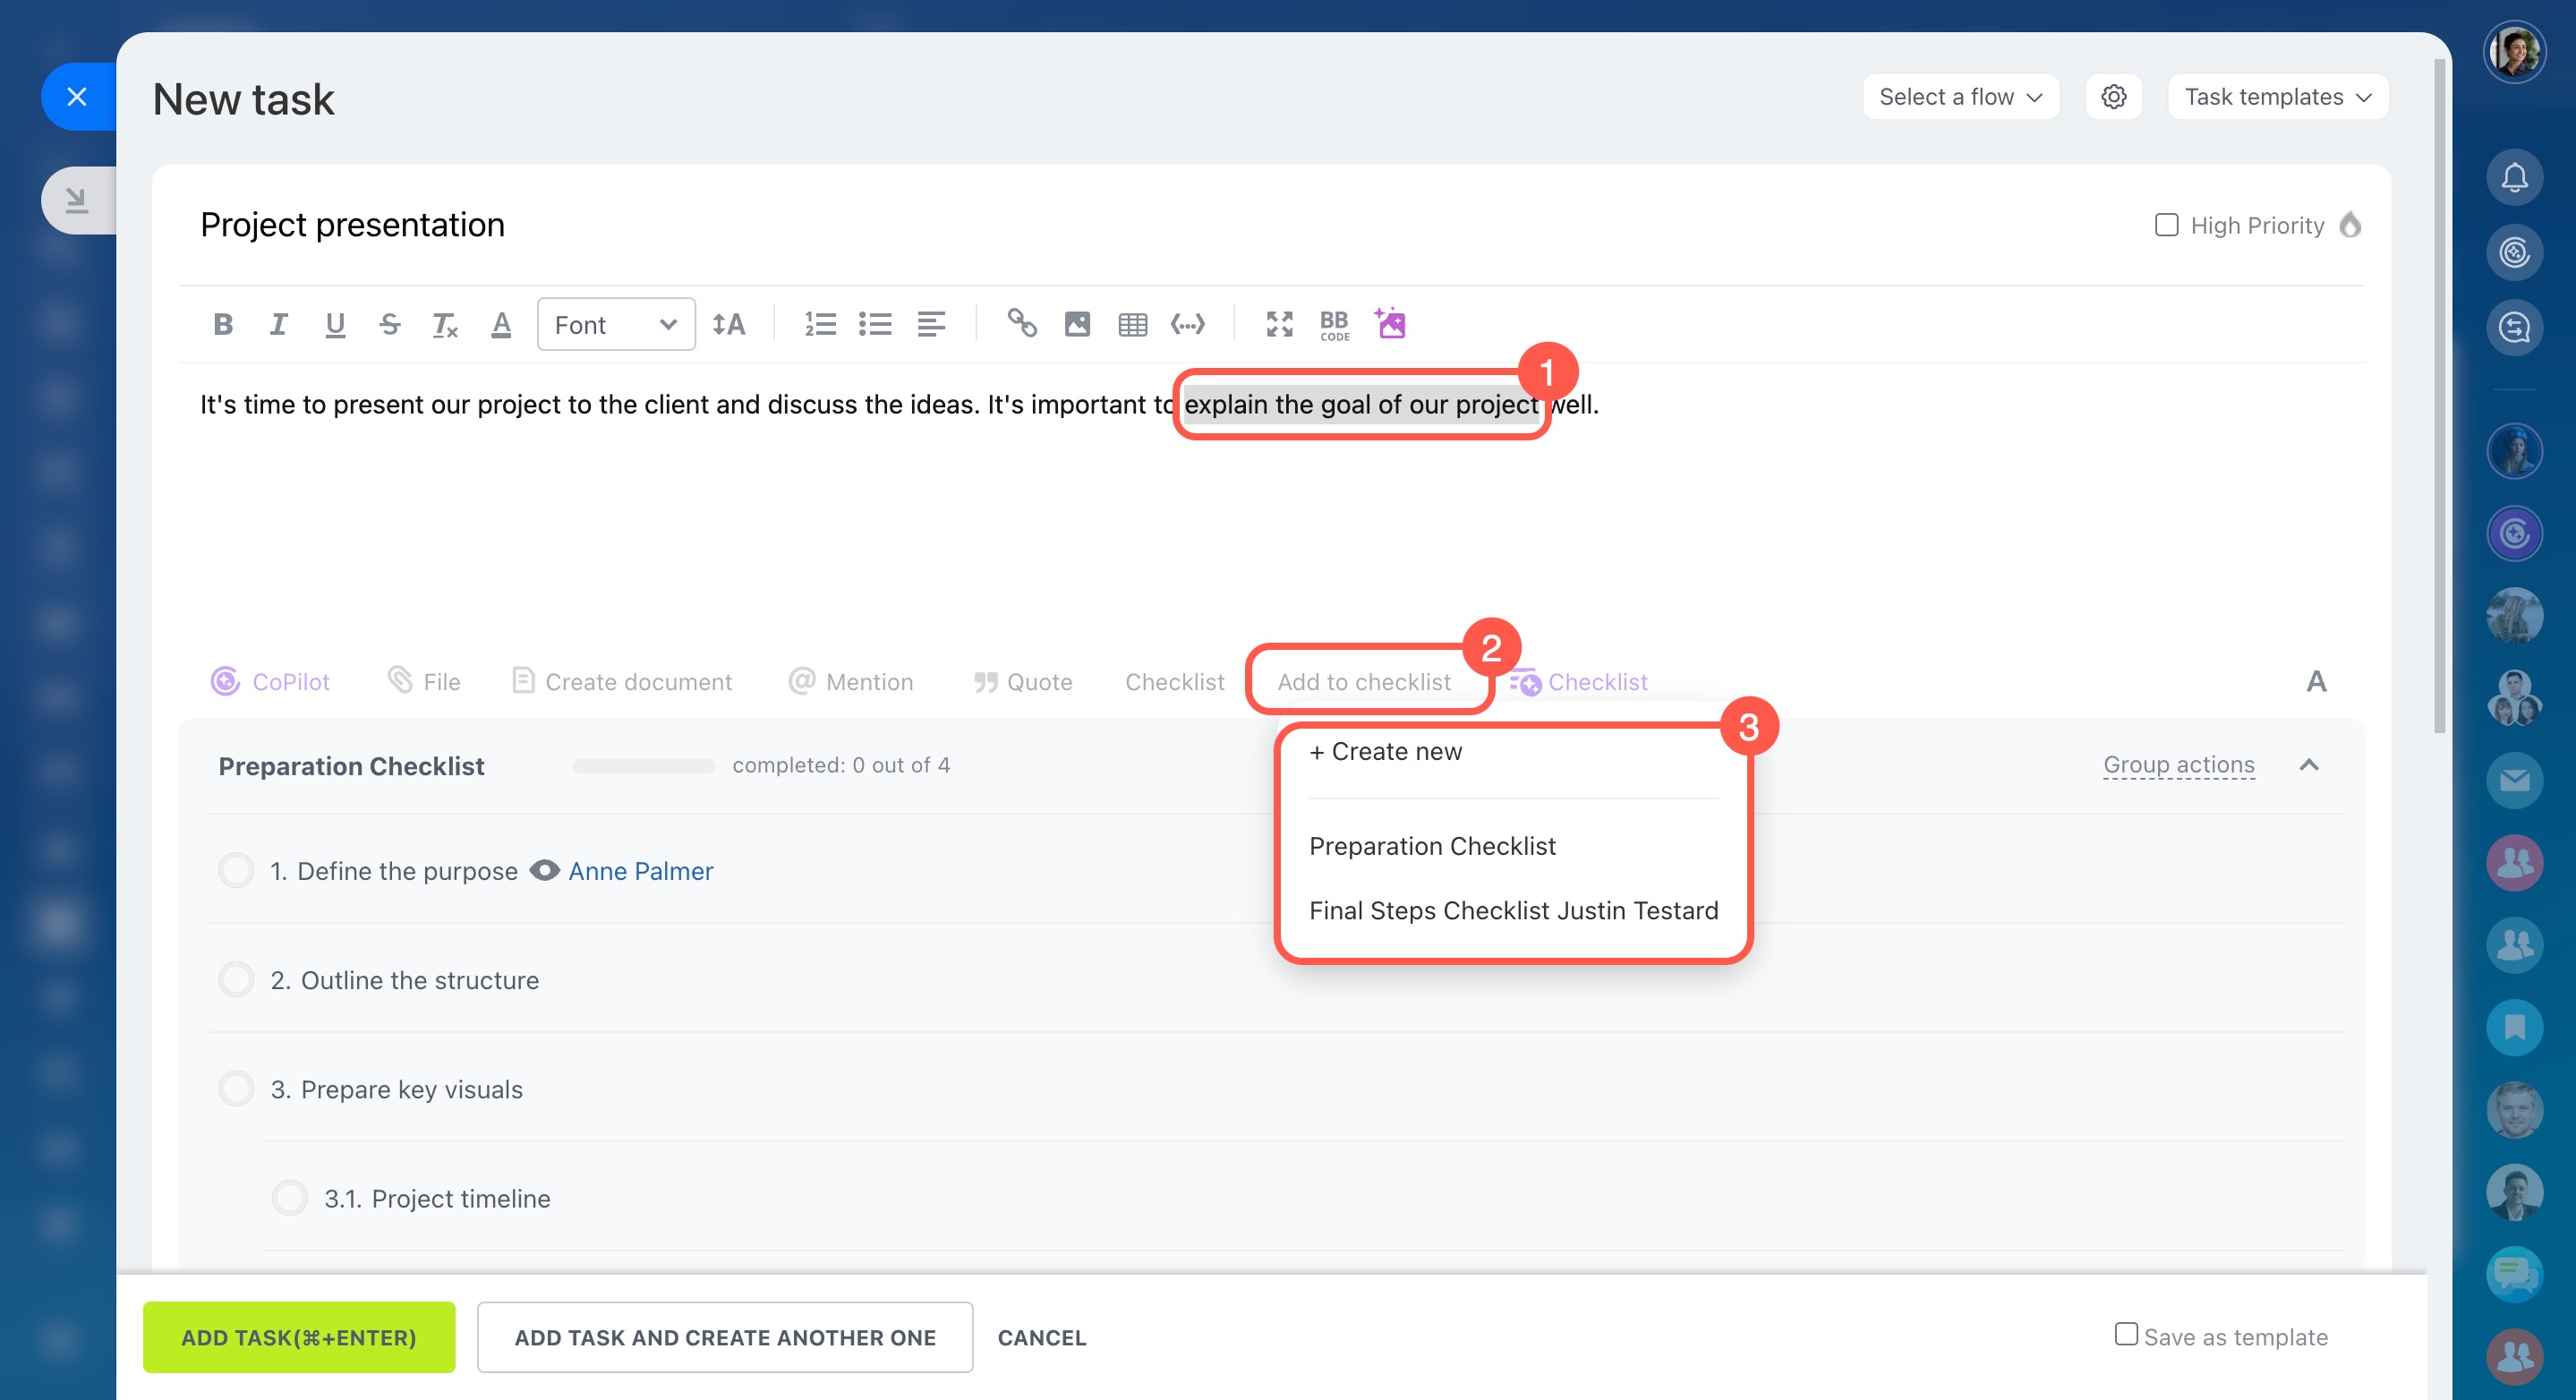
Task: Insert a link in description
Action: [x=1021, y=324]
